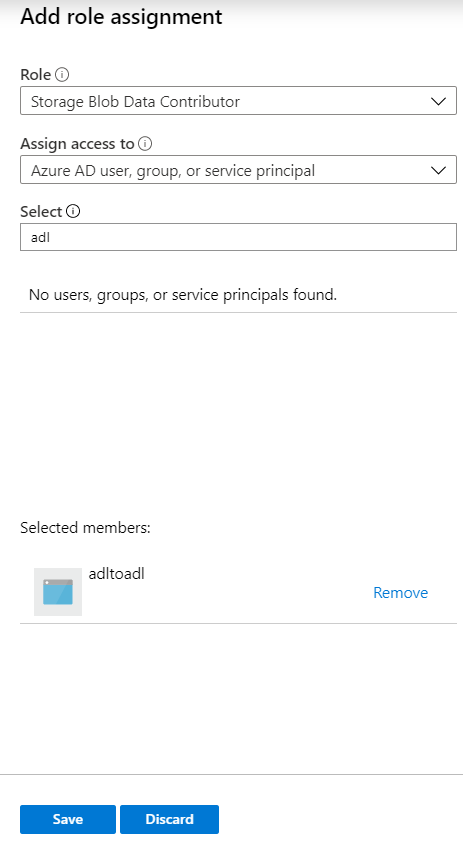
Task: Click the No users, groups, or service principals found message
Action: pyautogui.click(x=183, y=294)
